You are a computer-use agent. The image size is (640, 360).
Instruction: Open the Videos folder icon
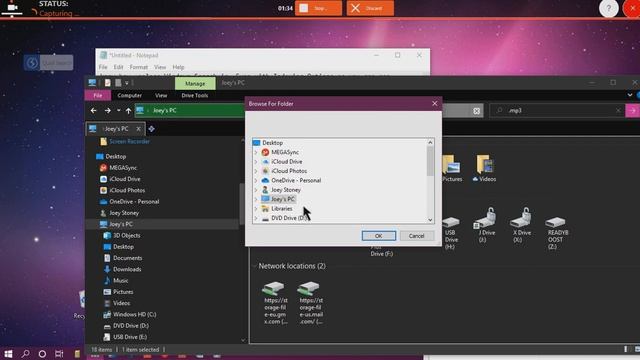point(485,168)
